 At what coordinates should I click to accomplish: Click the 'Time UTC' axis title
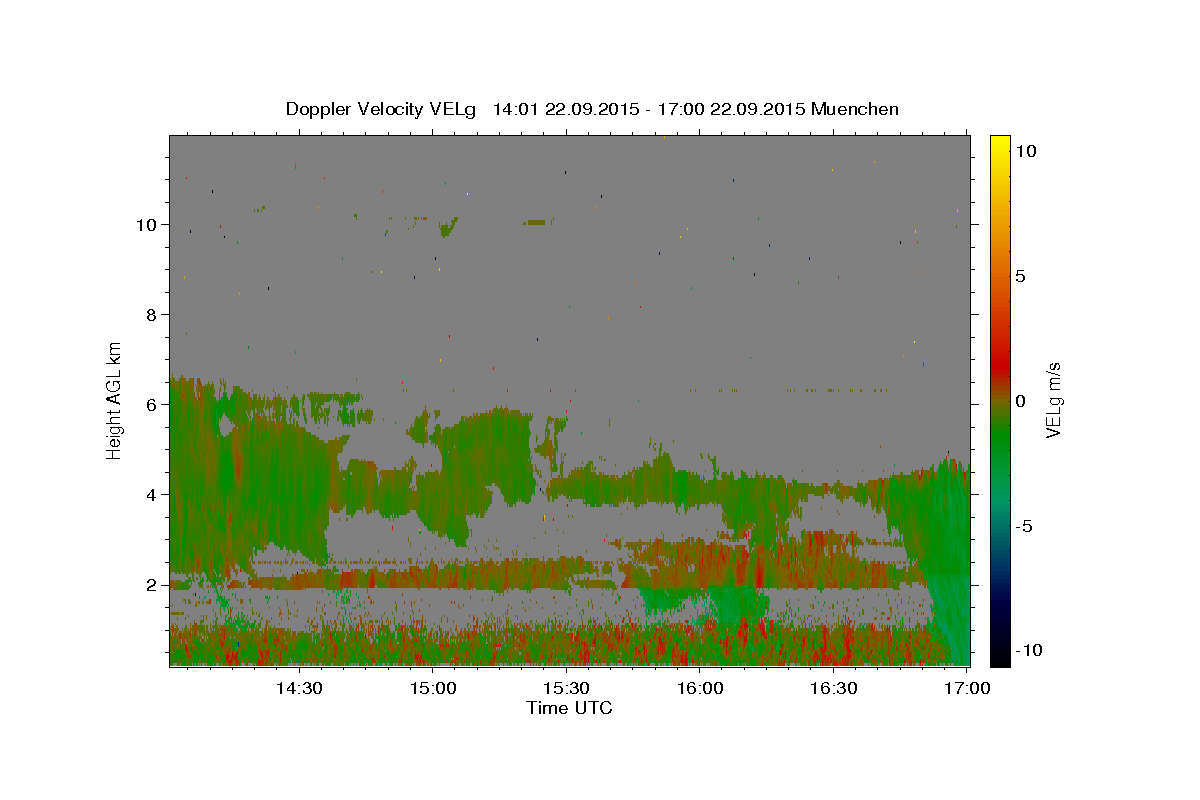[x=569, y=708]
